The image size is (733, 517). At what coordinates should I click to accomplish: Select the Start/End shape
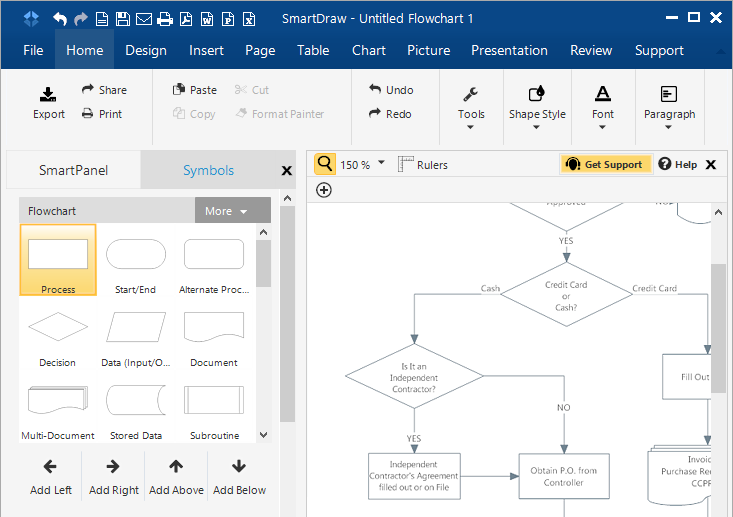(x=136, y=266)
